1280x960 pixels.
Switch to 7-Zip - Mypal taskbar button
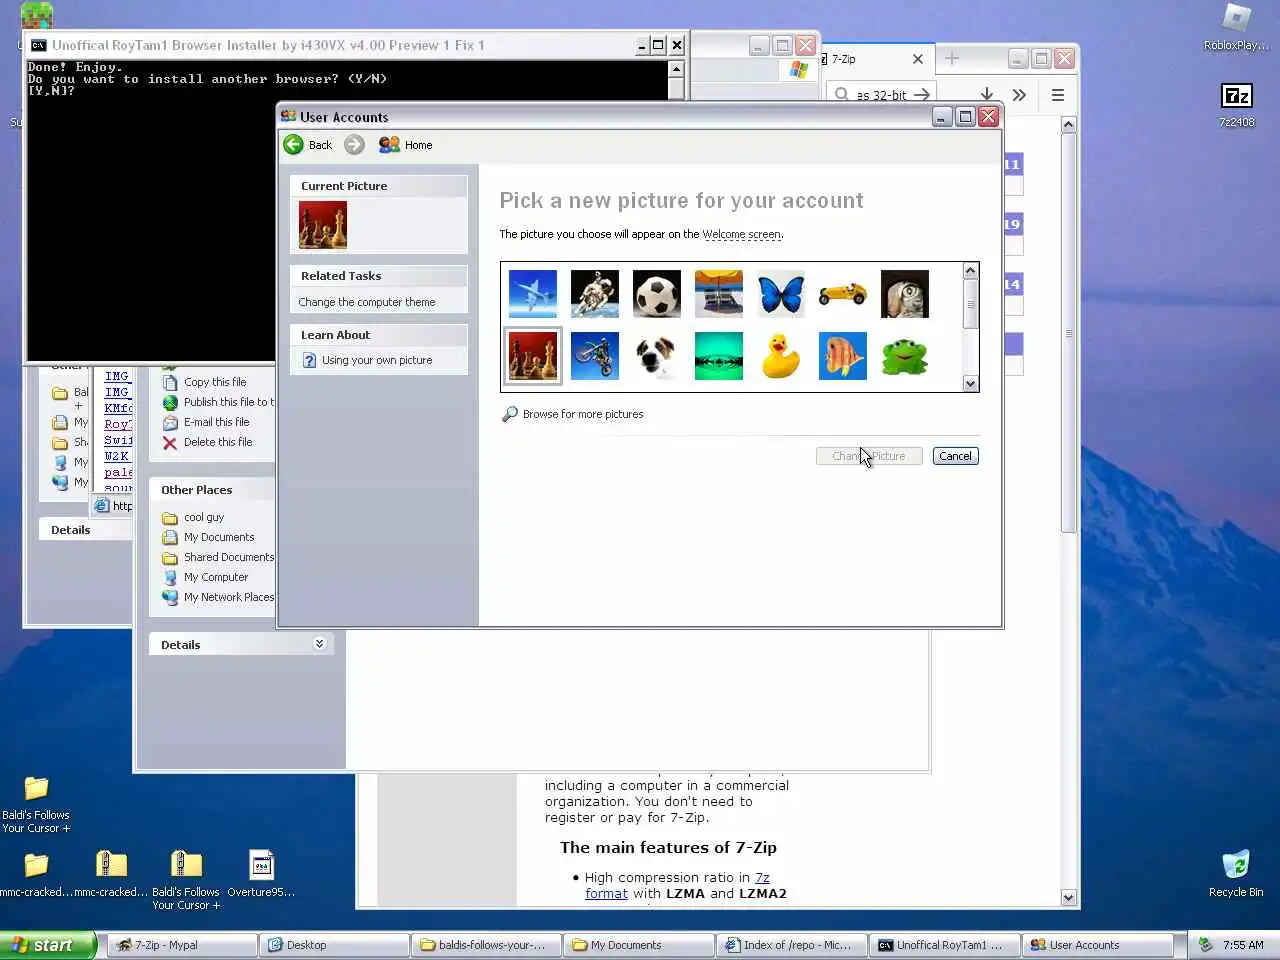click(182, 945)
